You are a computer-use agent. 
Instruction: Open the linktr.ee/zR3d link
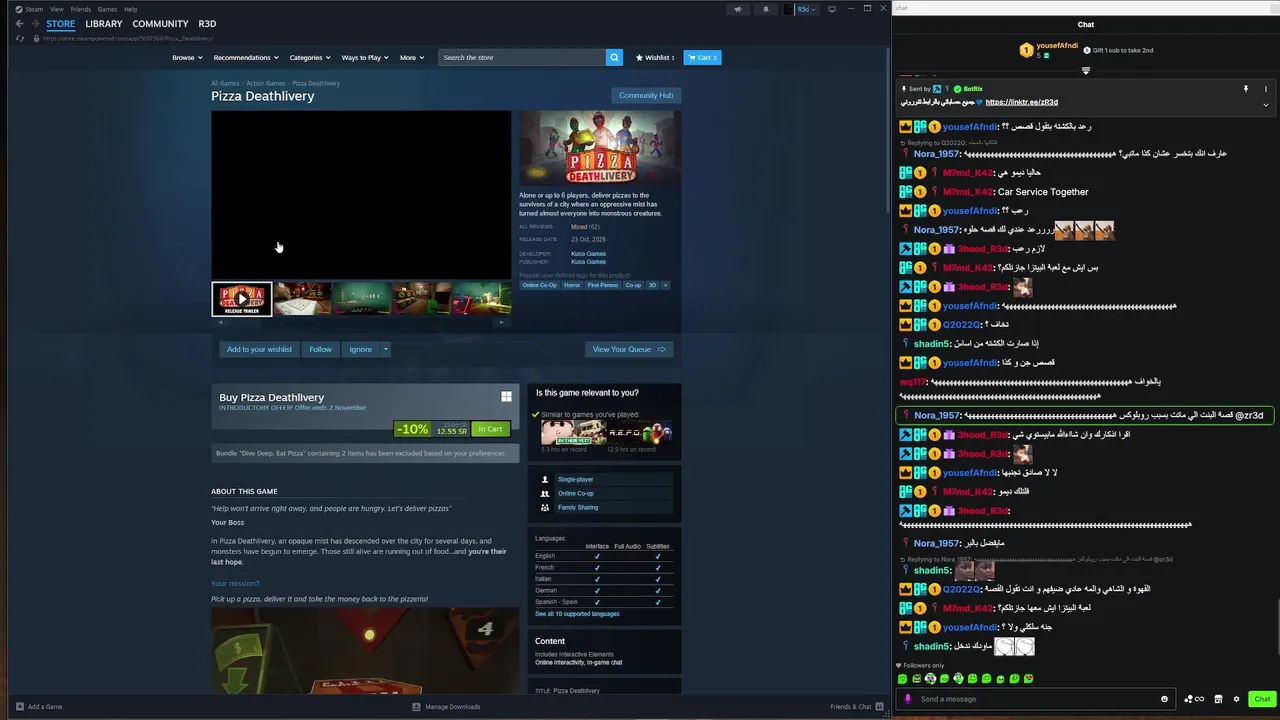tap(1021, 102)
